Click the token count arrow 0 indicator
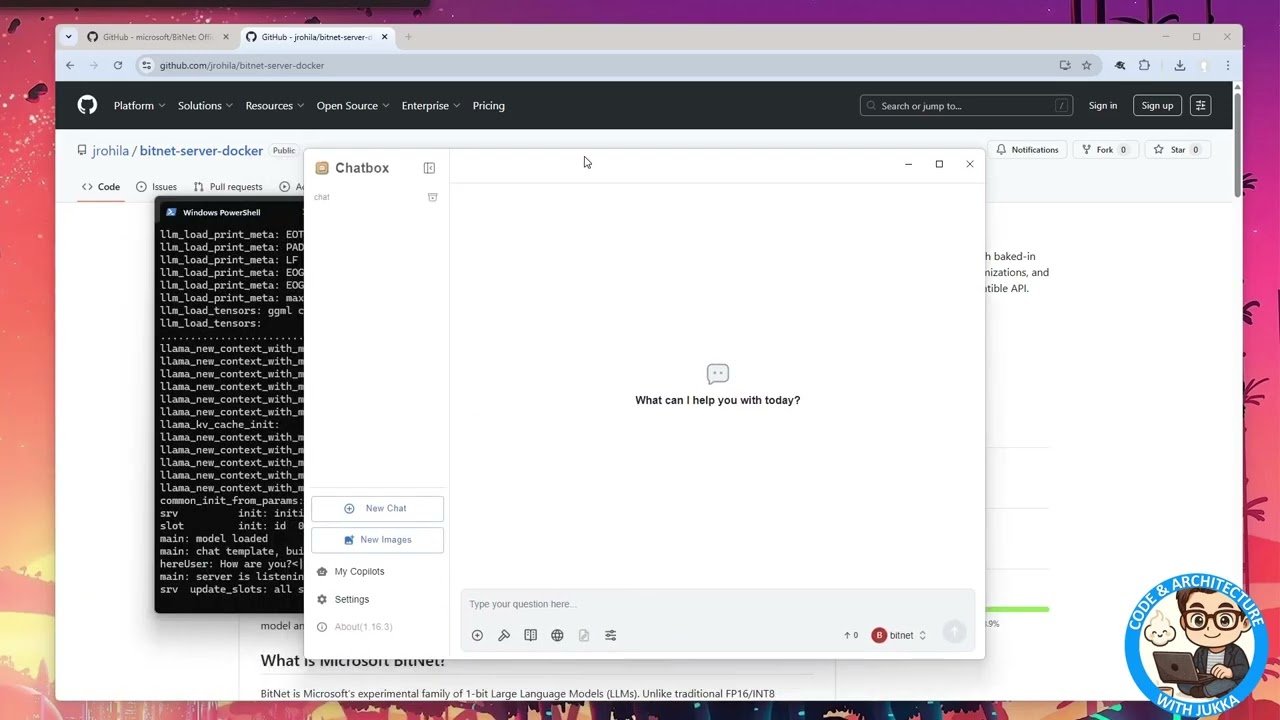This screenshot has height=720, width=1280. [851, 635]
